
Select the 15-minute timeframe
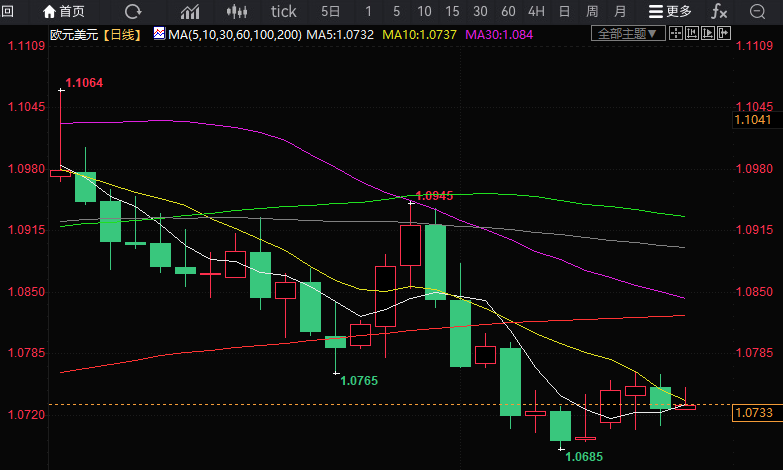[452, 11]
